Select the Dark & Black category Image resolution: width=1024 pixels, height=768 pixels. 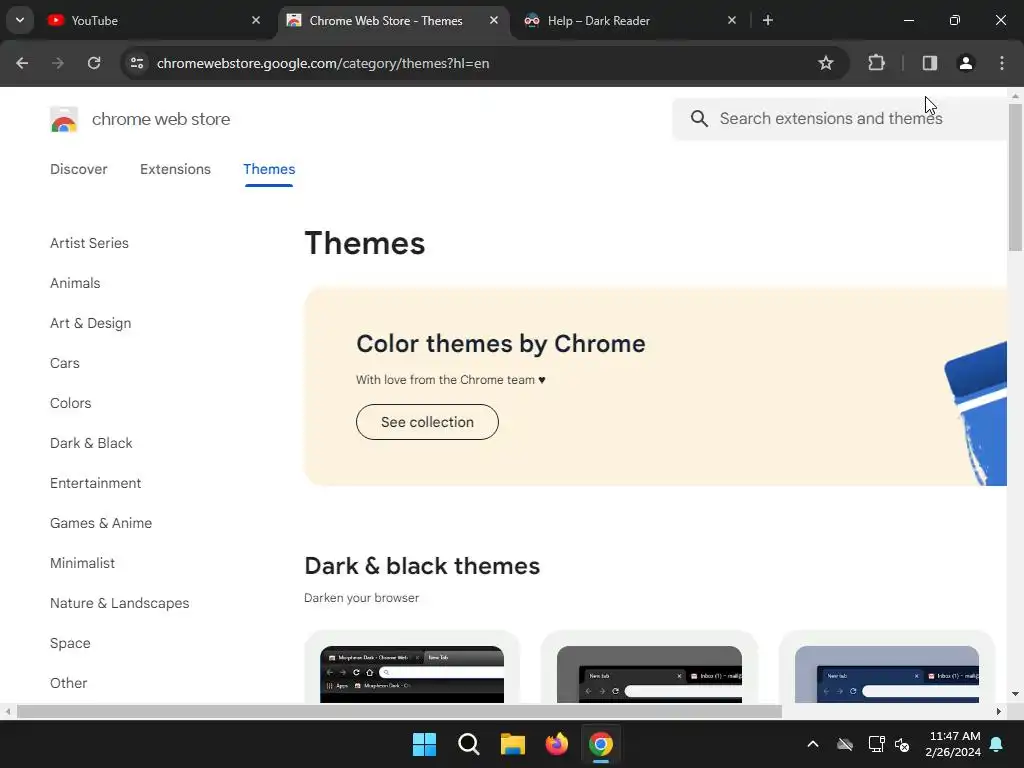coord(91,443)
